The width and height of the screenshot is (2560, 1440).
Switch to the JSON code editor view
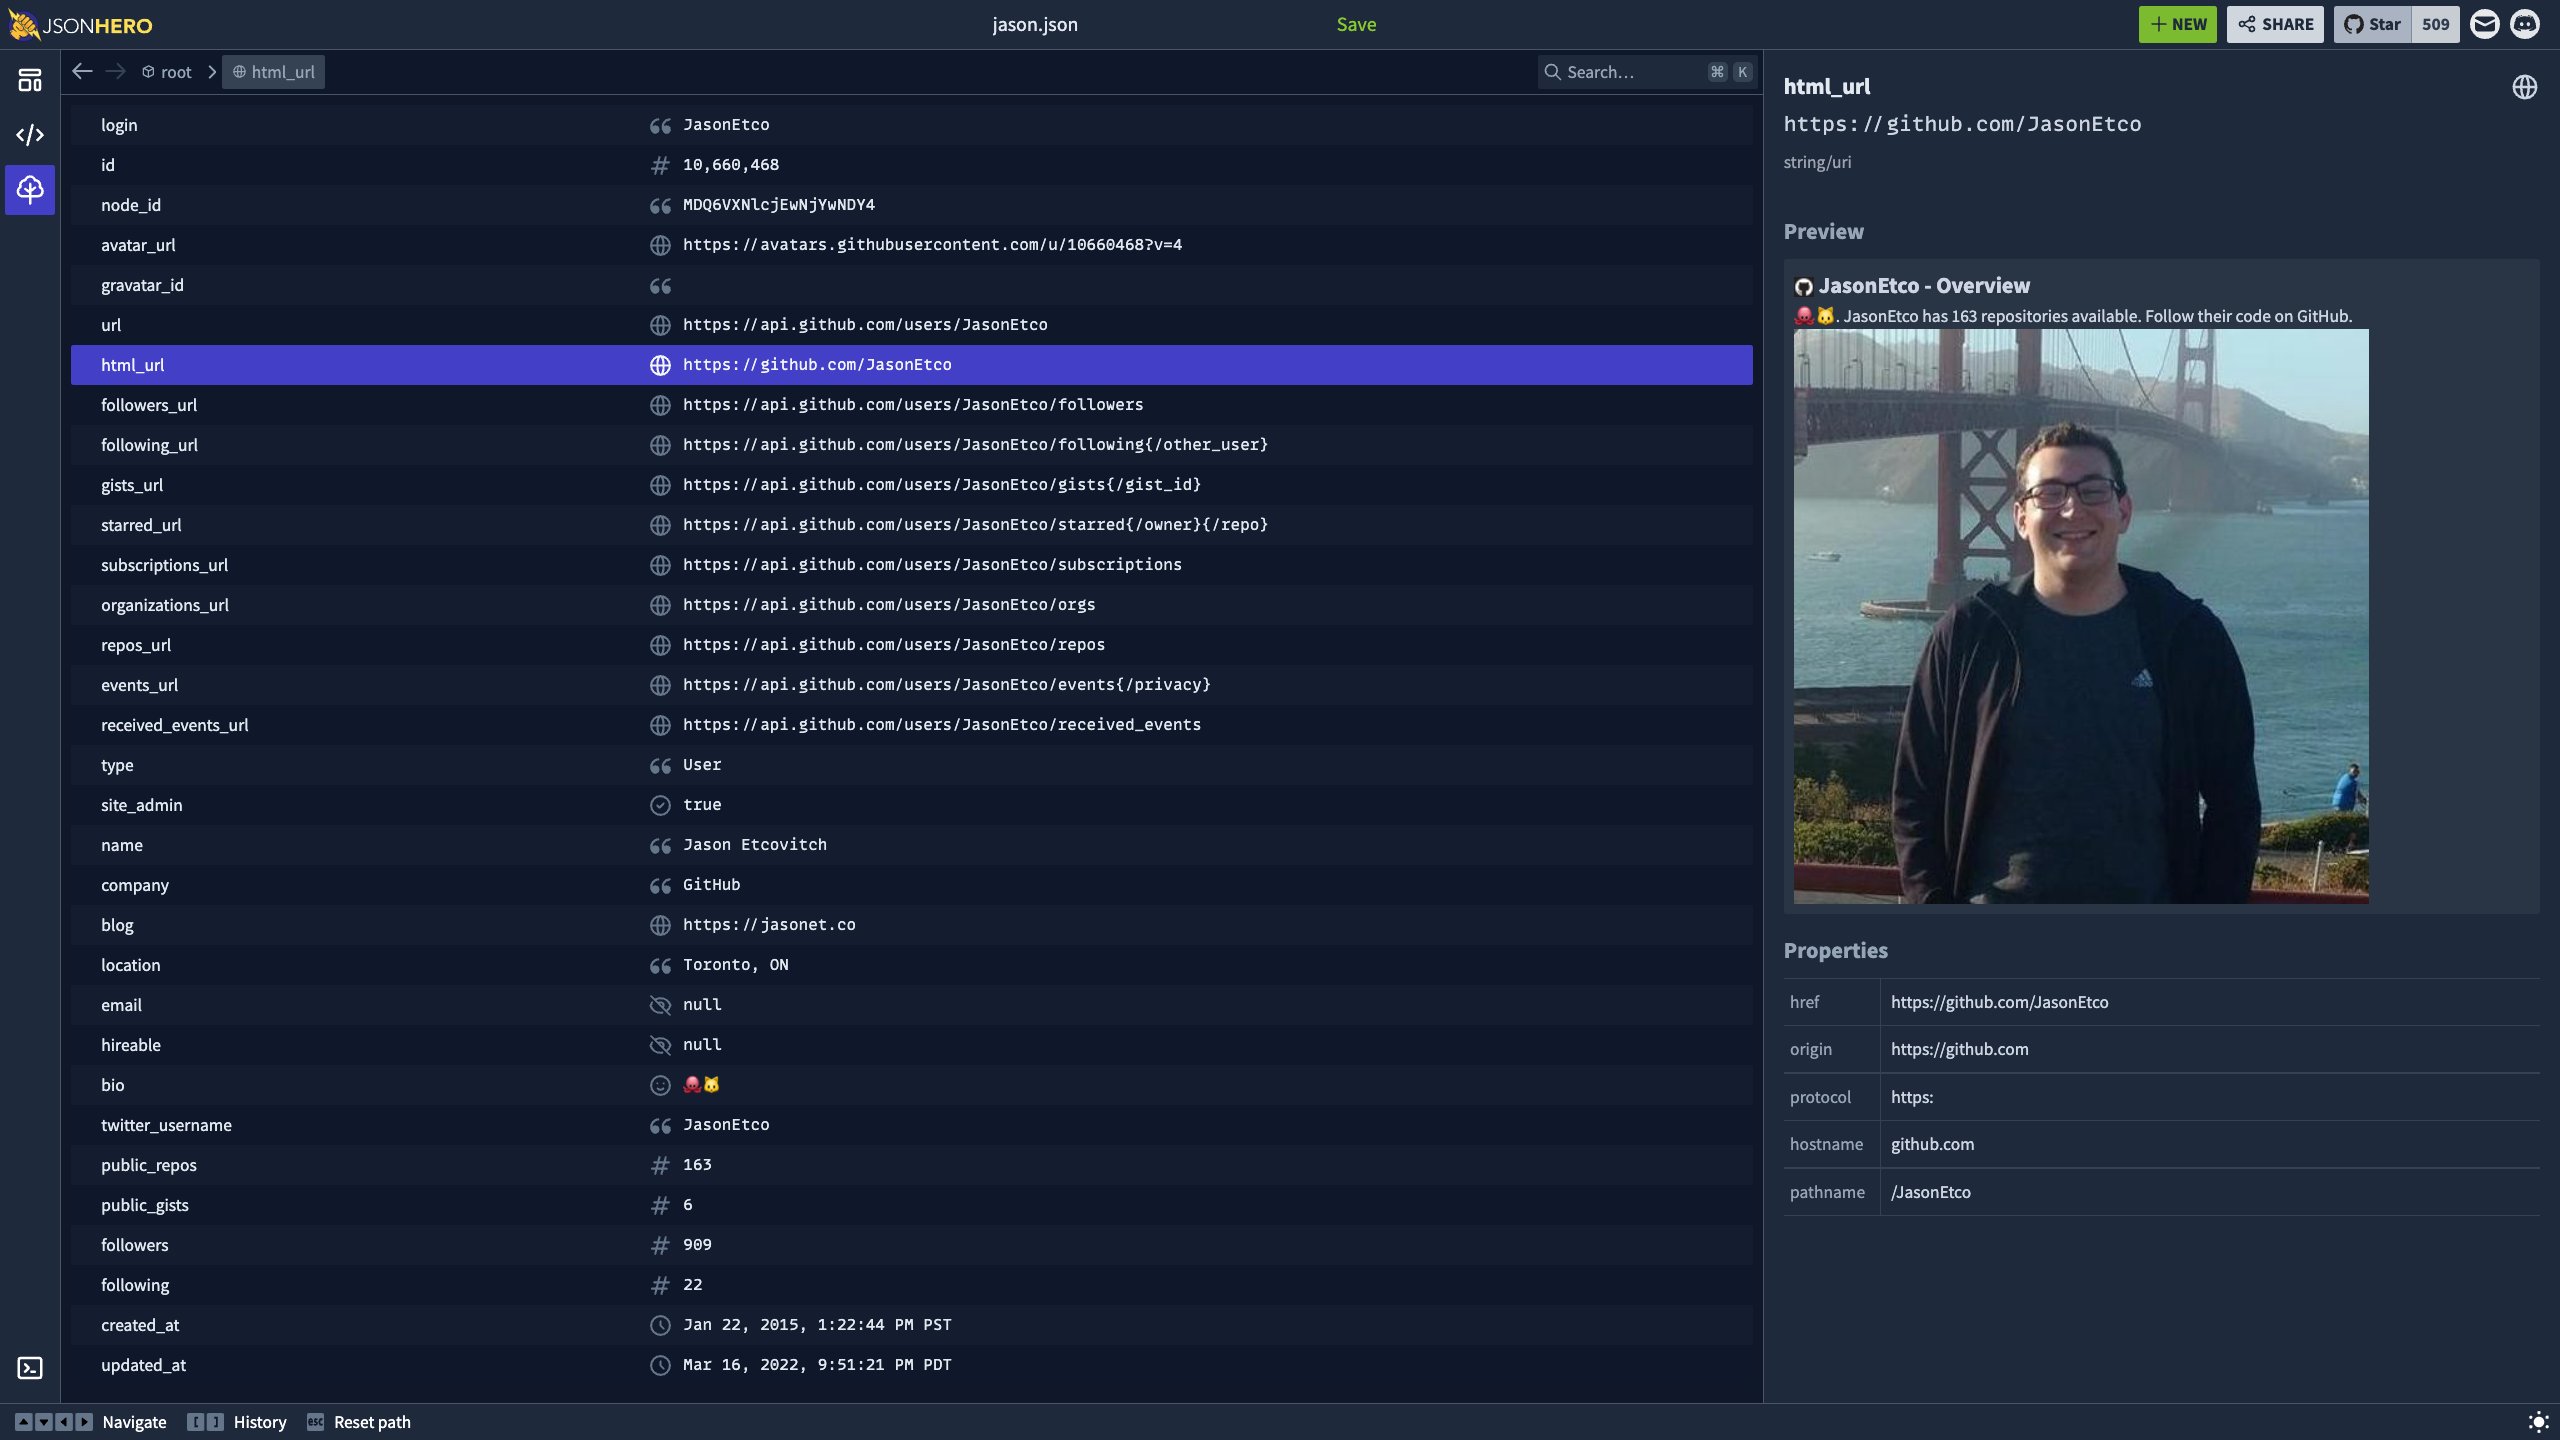(x=30, y=135)
